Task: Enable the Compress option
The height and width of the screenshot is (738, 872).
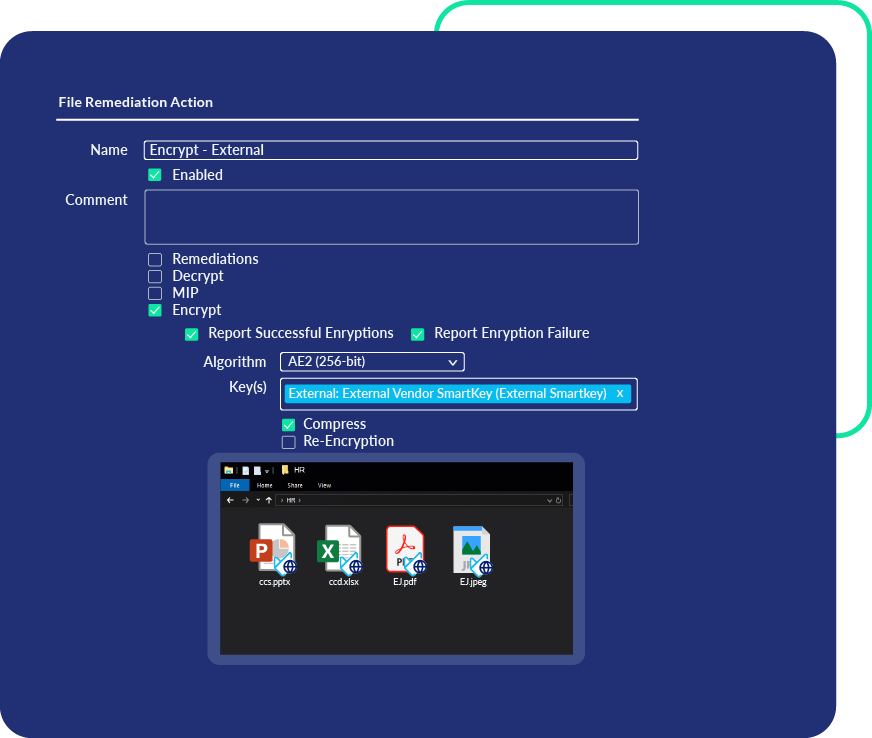Action: [288, 424]
